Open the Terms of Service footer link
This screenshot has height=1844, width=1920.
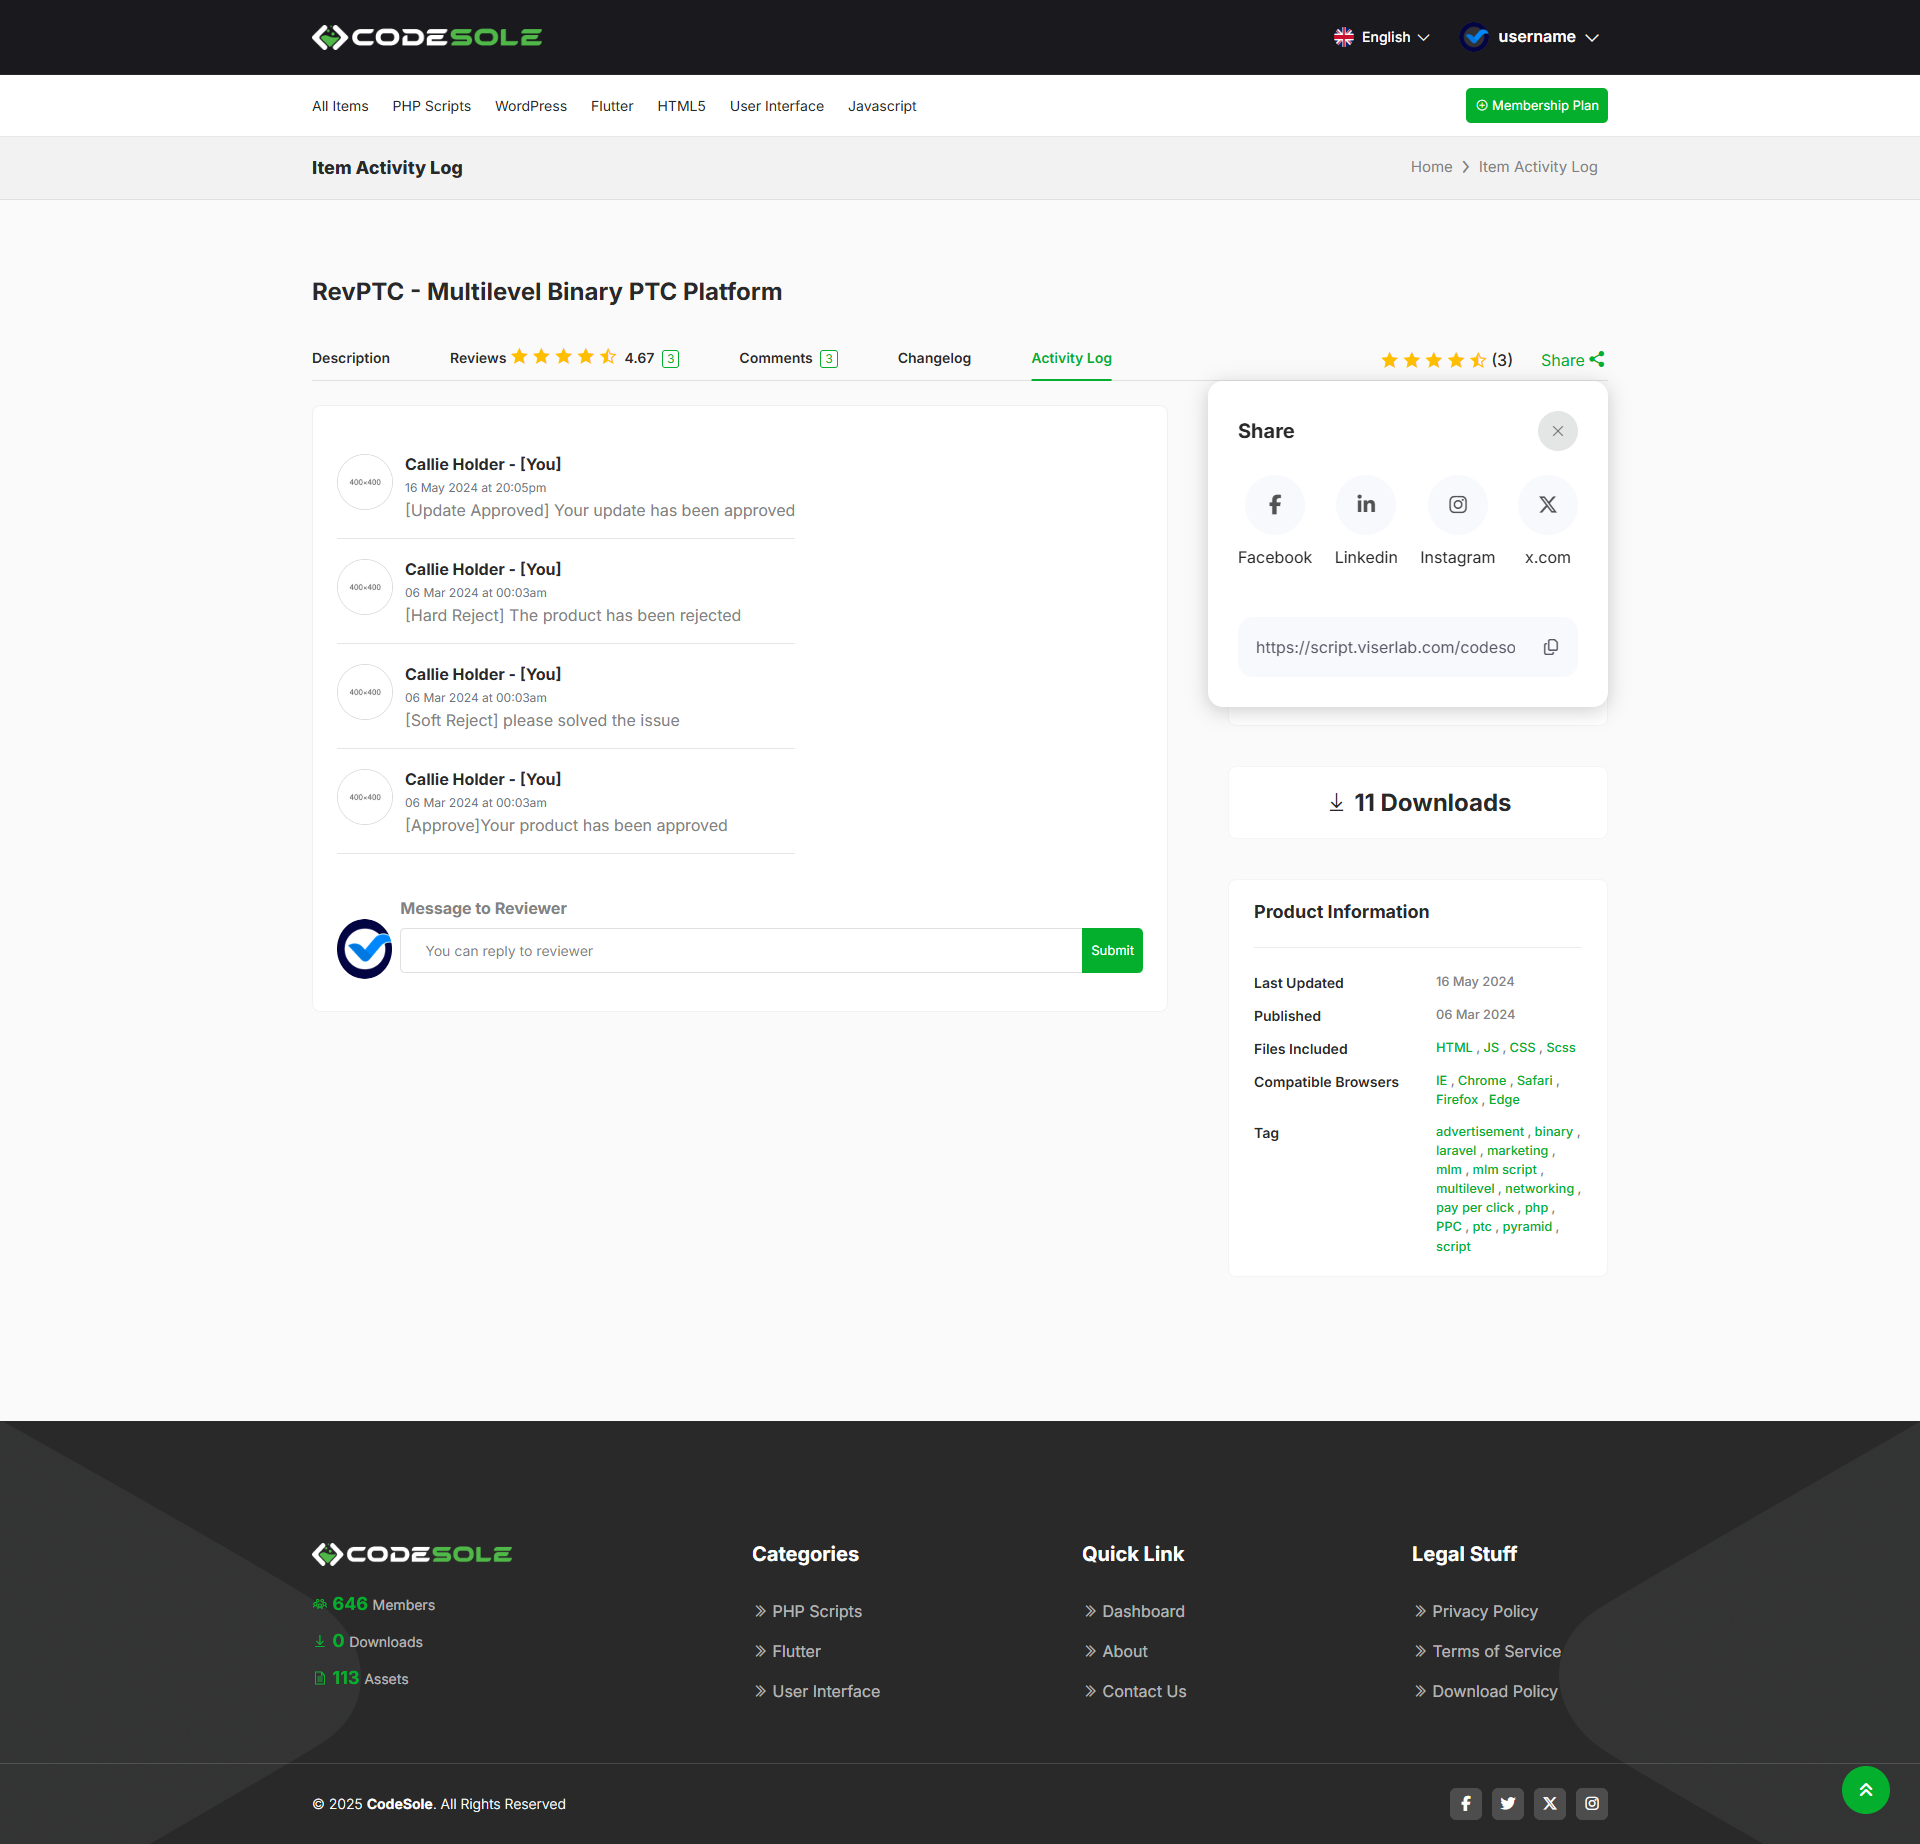pyautogui.click(x=1496, y=1651)
